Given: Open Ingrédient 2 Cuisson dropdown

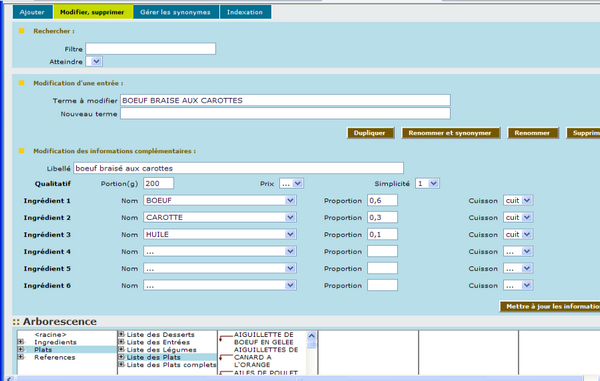Looking at the screenshot, I should click(x=518, y=217).
